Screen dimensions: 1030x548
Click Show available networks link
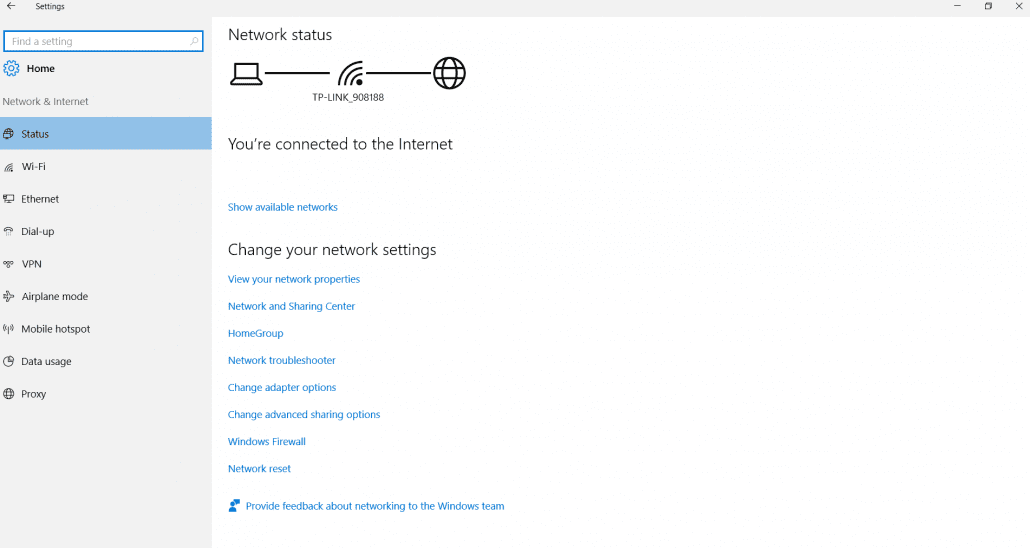pyautogui.click(x=283, y=207)
